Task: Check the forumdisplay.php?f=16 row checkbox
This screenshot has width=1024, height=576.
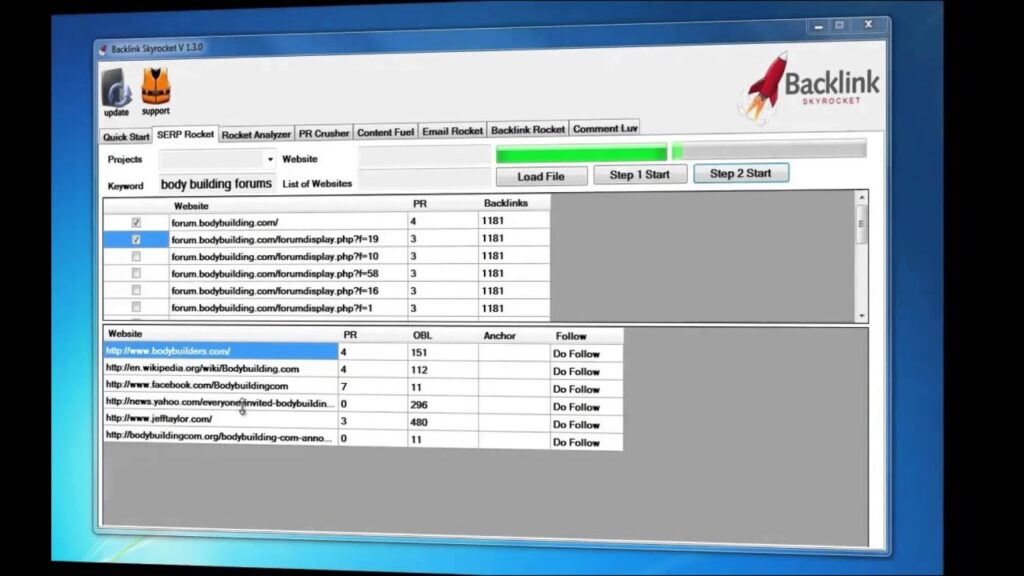Action: tap(136, 290)
